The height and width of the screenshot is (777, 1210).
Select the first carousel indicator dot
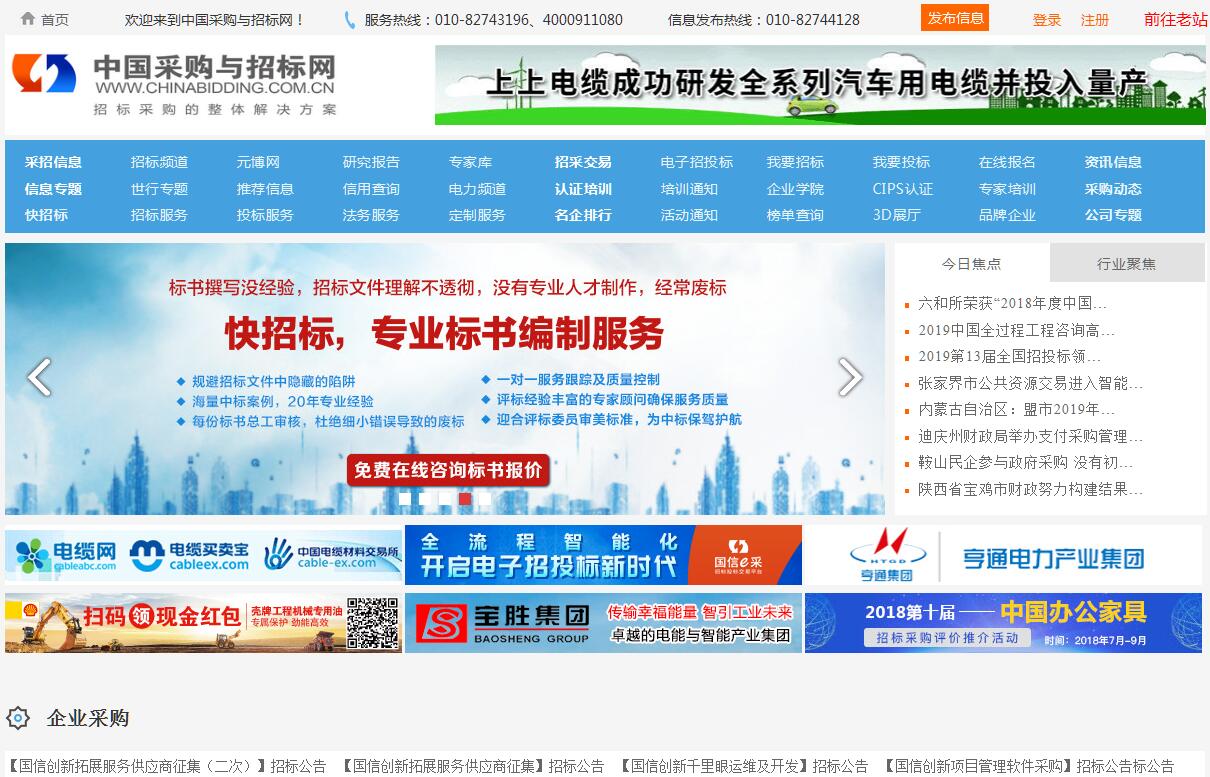(405, 498)
